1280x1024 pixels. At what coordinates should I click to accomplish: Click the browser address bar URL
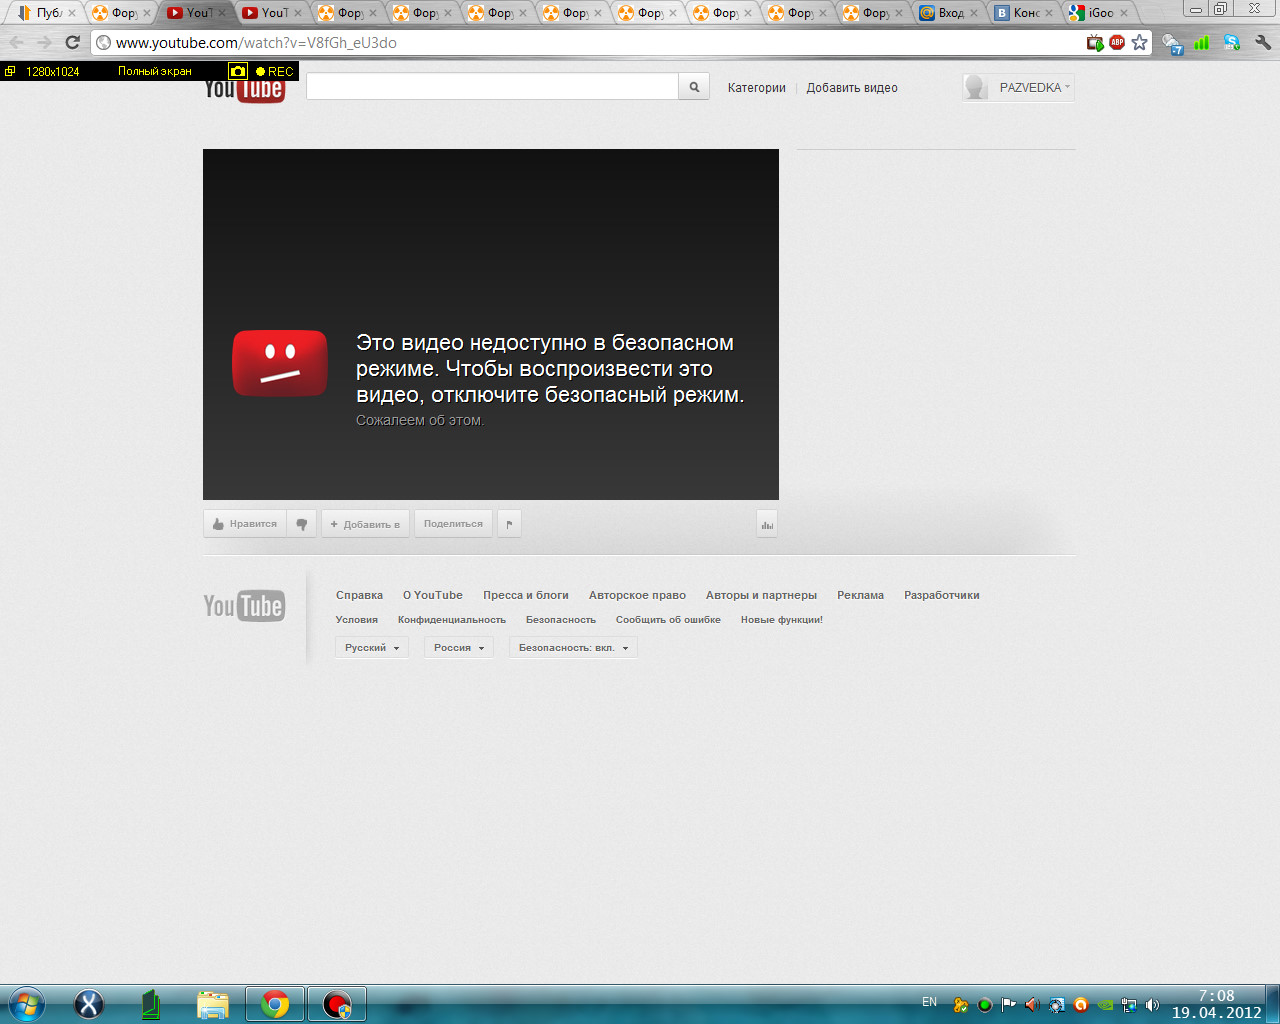coord(256,43)
